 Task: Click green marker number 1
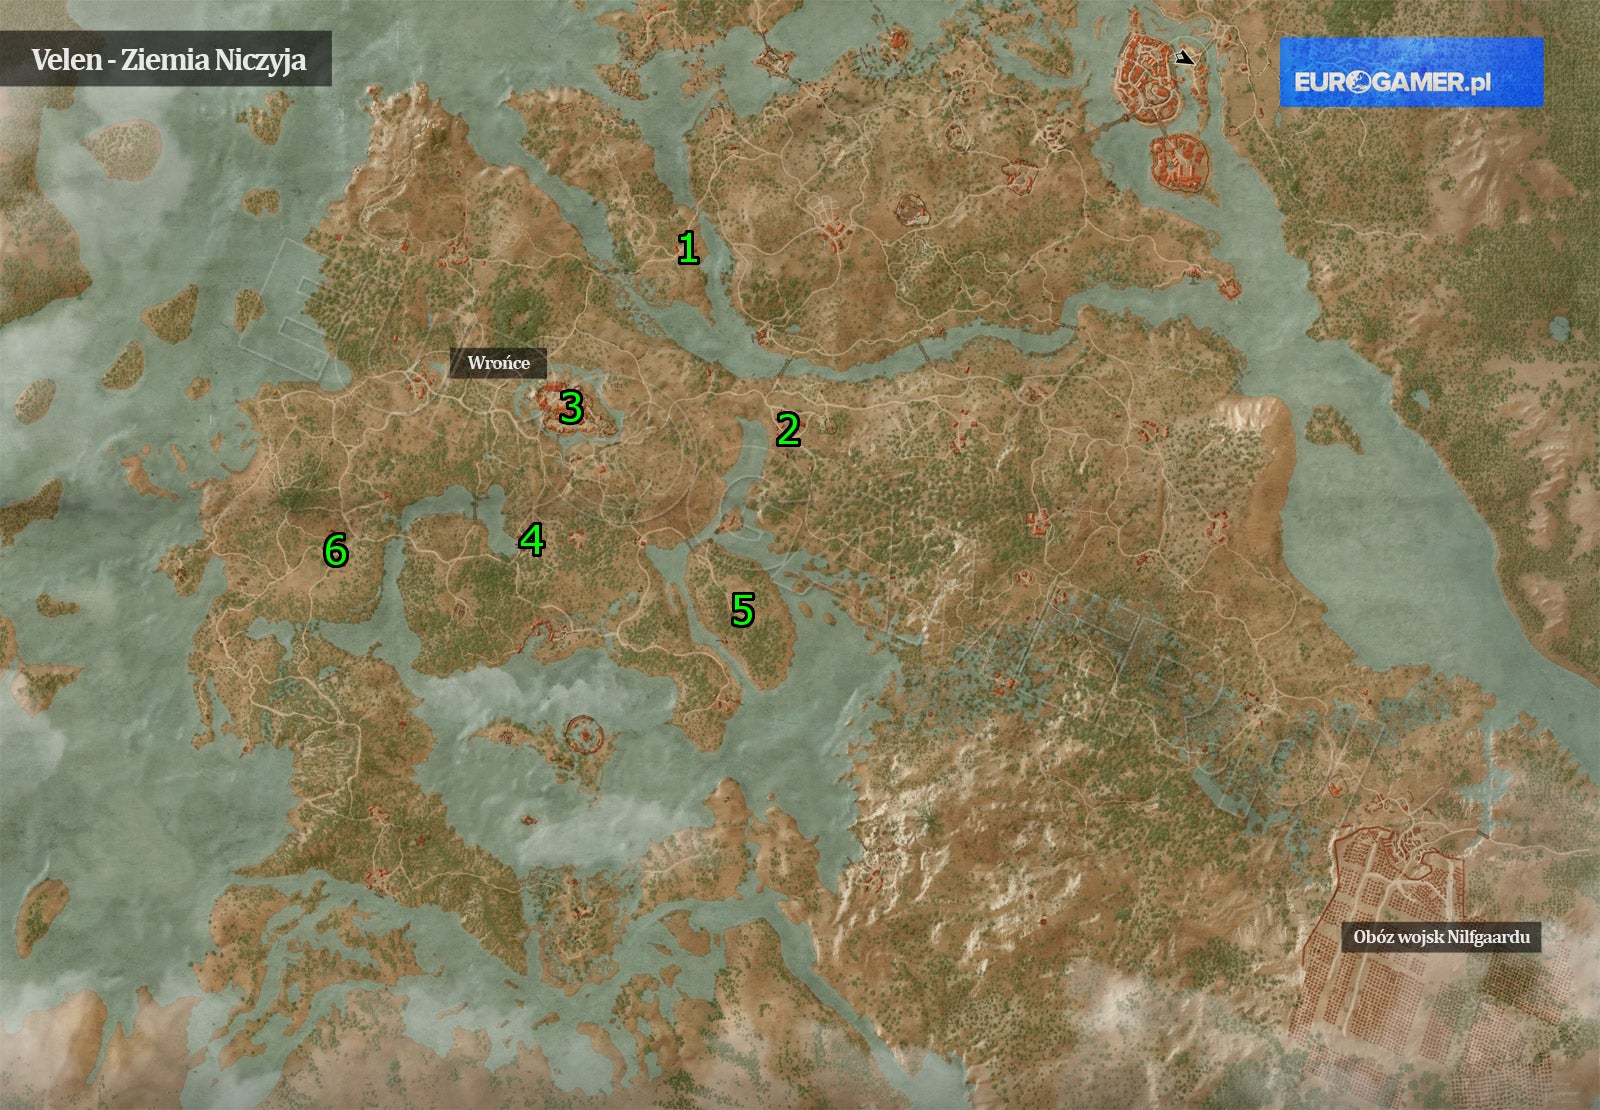click(x=687, y=248)
